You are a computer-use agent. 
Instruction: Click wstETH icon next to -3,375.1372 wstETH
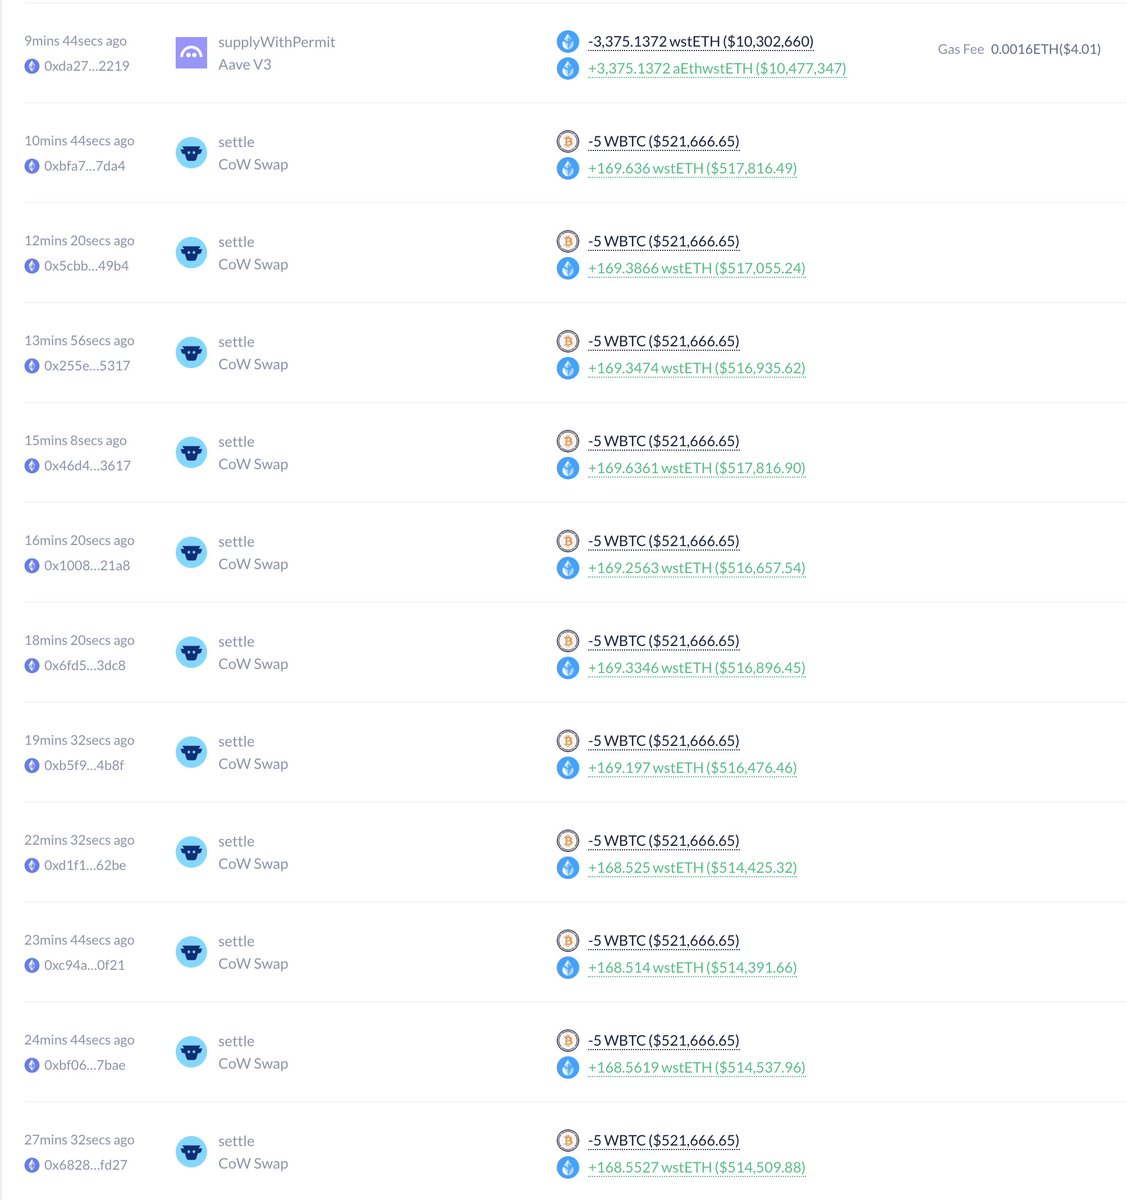568,42
